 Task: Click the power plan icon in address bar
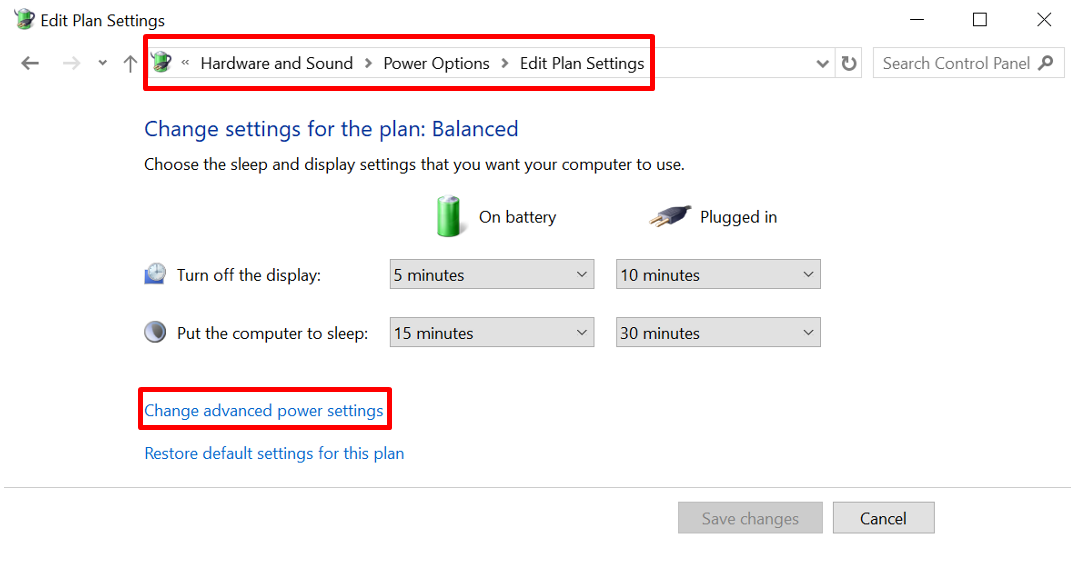tap(162, 63)
